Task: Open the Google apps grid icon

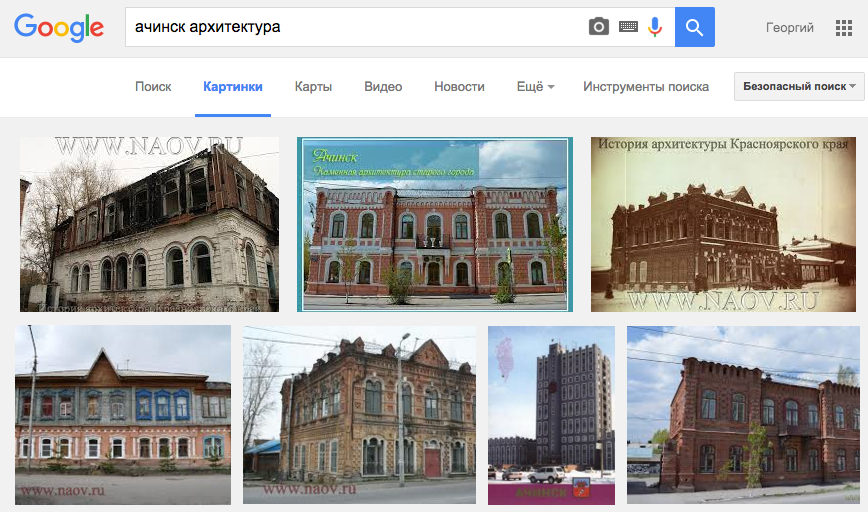Action: [x=844, y=27]
